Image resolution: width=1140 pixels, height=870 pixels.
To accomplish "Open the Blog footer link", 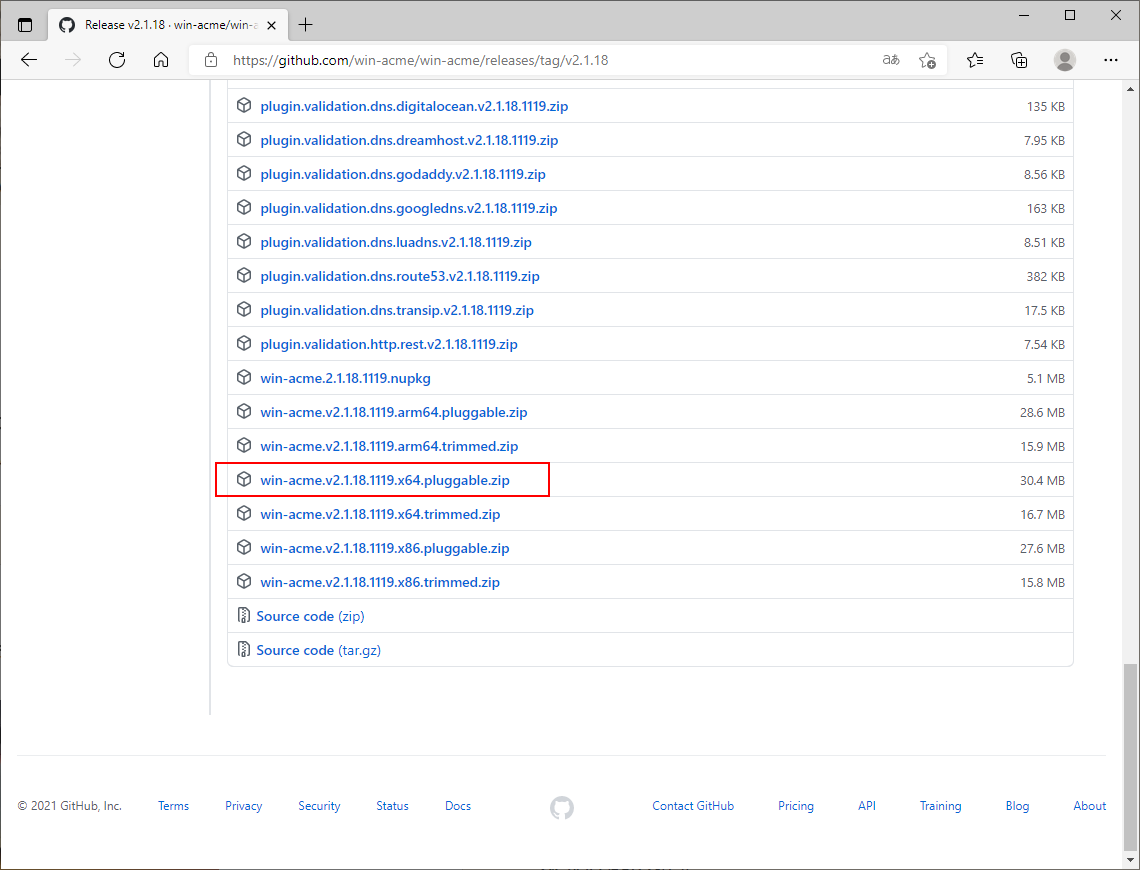I will click(x=1017, y=806).
